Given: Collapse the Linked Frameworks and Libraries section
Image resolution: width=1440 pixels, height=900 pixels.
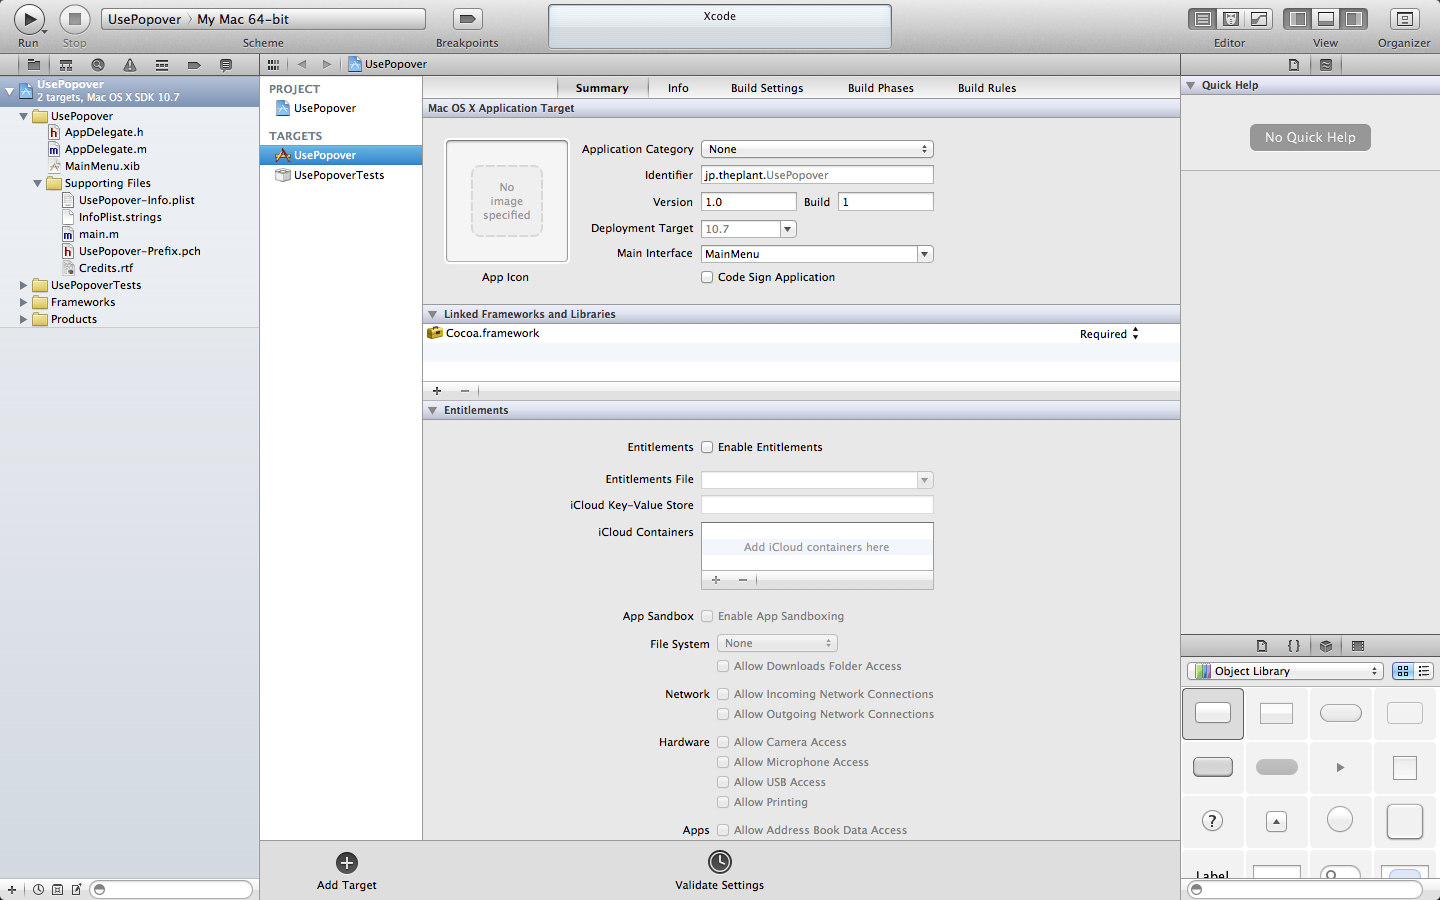Looking at the screenshot, I should (x=432, y=314).
